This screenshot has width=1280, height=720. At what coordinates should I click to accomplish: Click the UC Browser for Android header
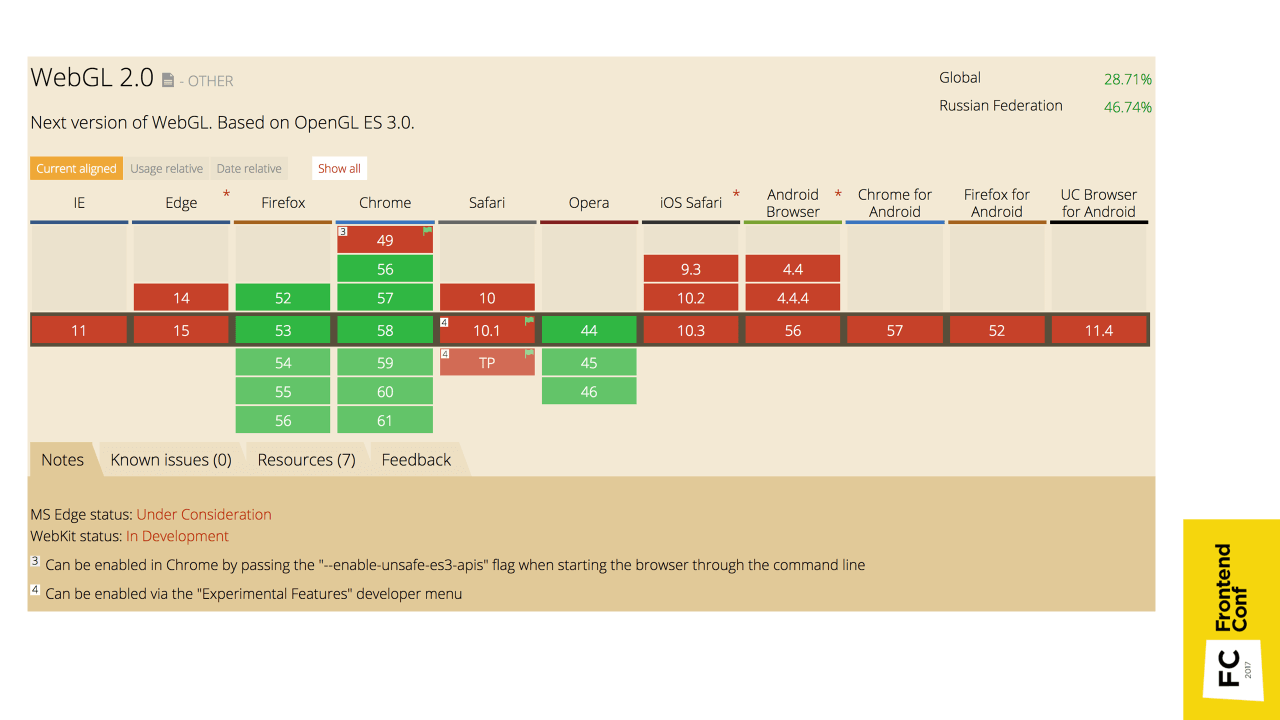click(x=1099, y=203)
